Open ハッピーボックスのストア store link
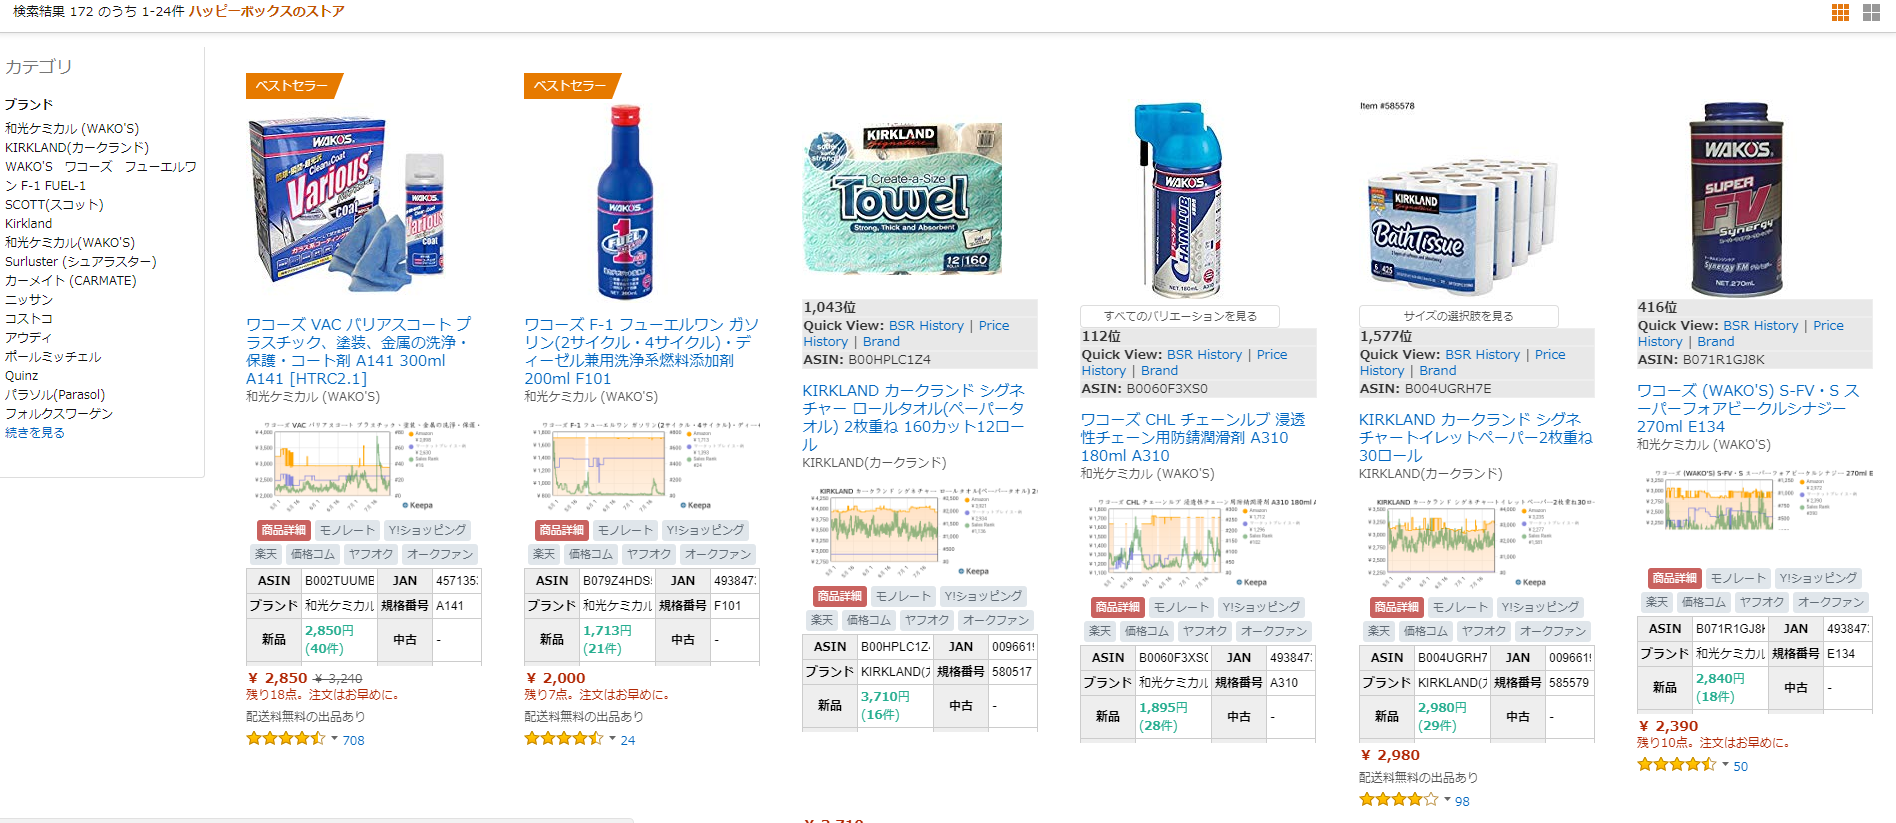 (267, 11)
